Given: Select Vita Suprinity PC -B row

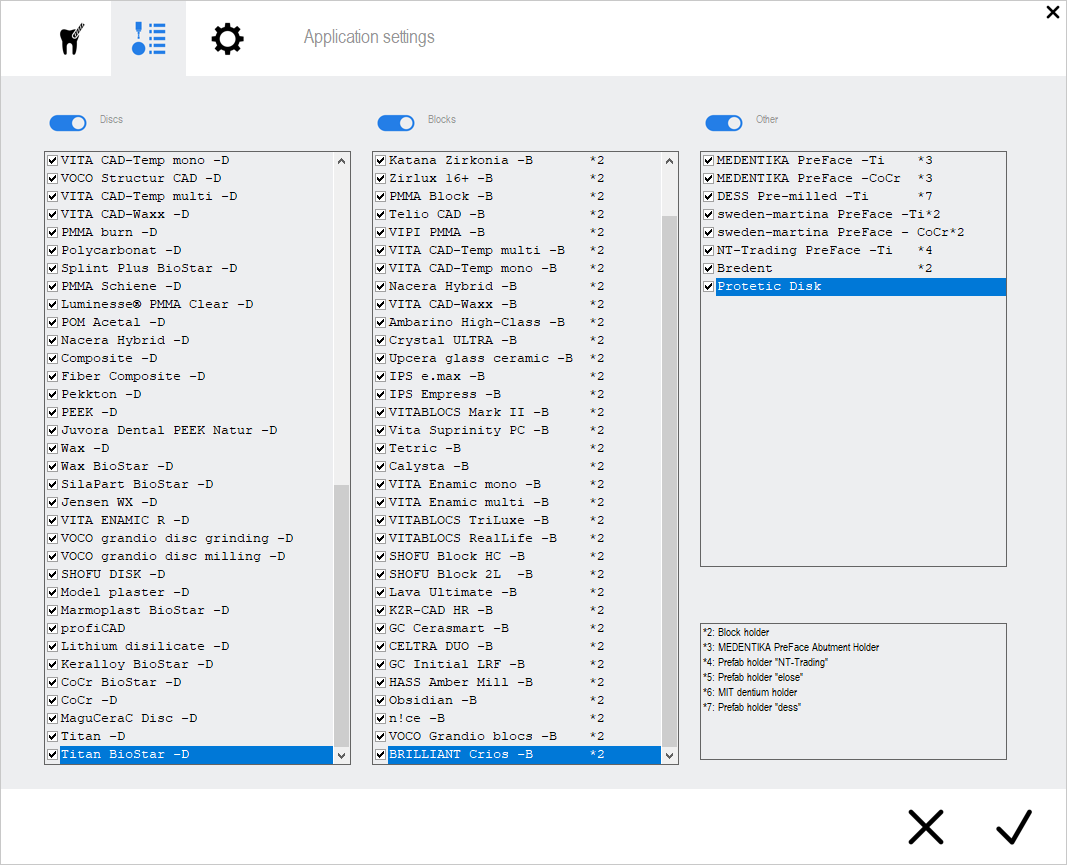Looking at the screenshot, I should pos(518,430).
